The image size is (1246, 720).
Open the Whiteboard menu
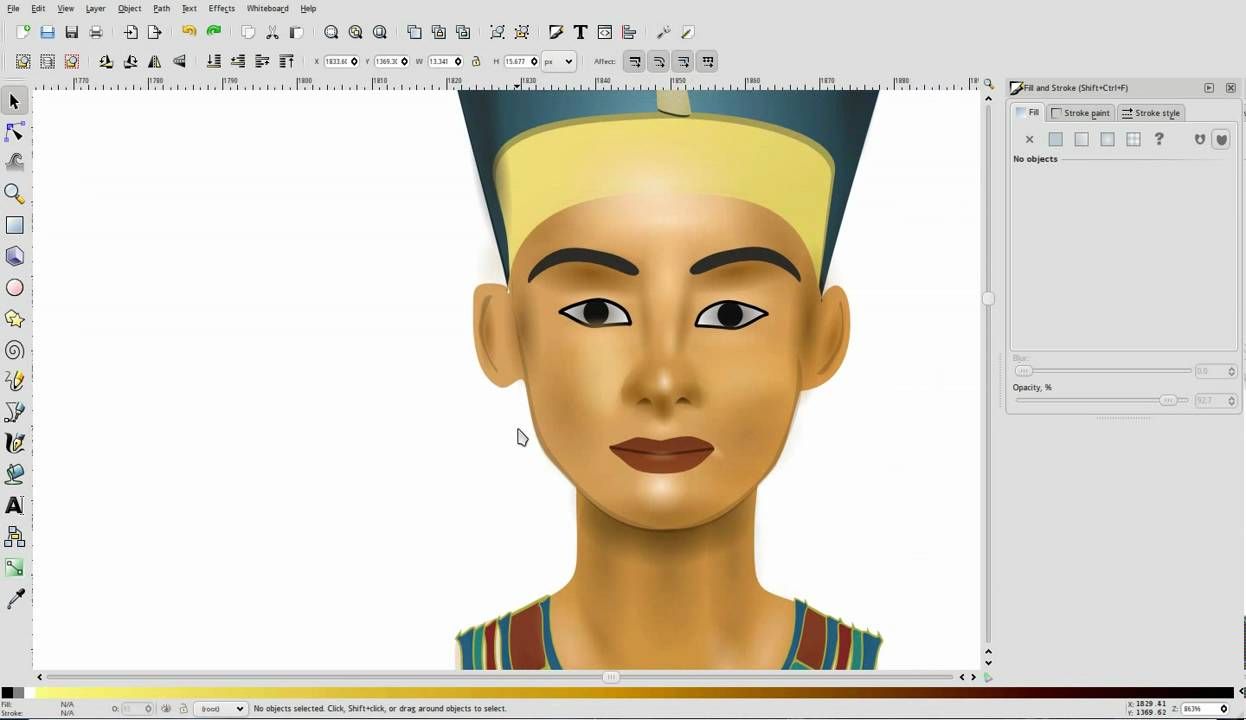[267, 8]
